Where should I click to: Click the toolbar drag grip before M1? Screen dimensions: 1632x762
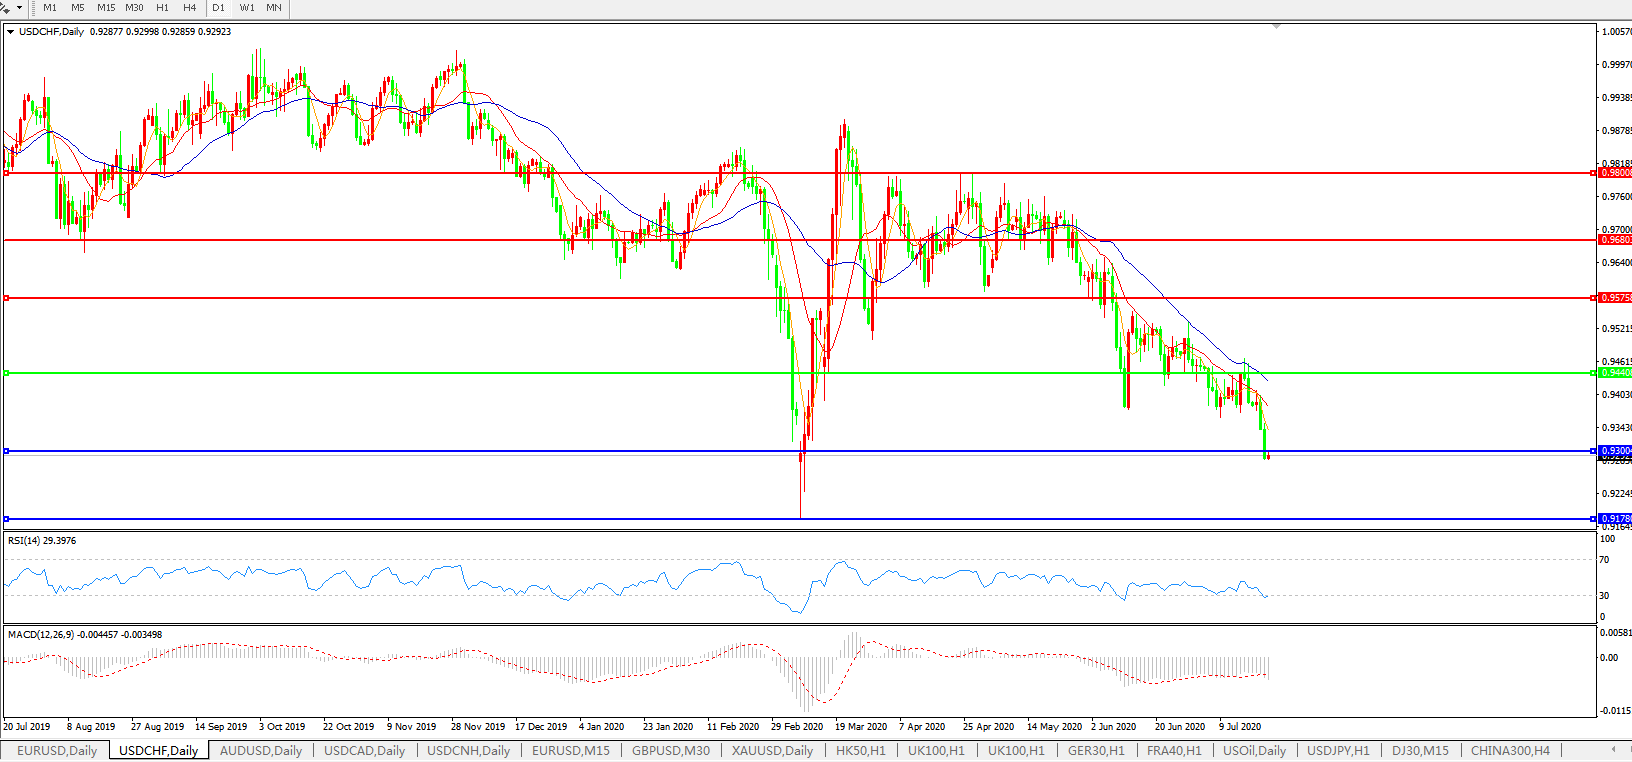point(34,7)
